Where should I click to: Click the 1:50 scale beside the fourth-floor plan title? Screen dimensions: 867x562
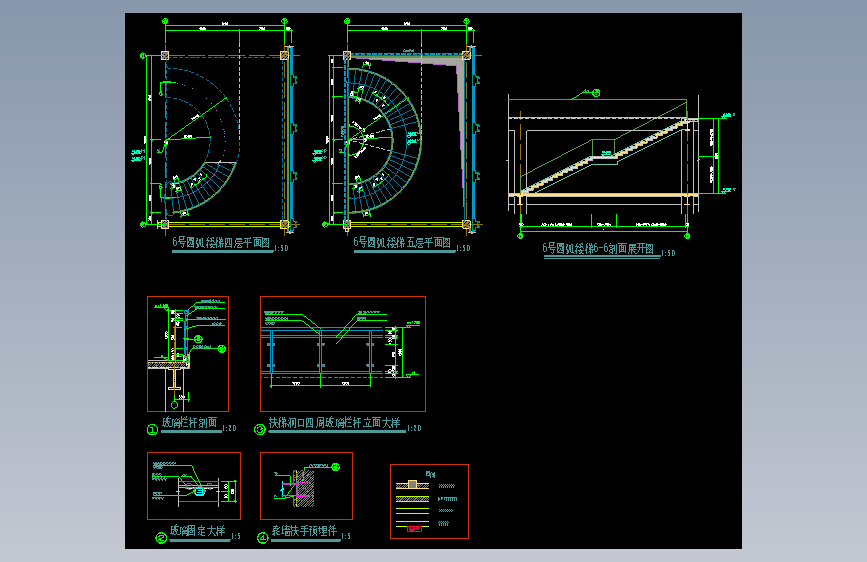coord(281,248)
